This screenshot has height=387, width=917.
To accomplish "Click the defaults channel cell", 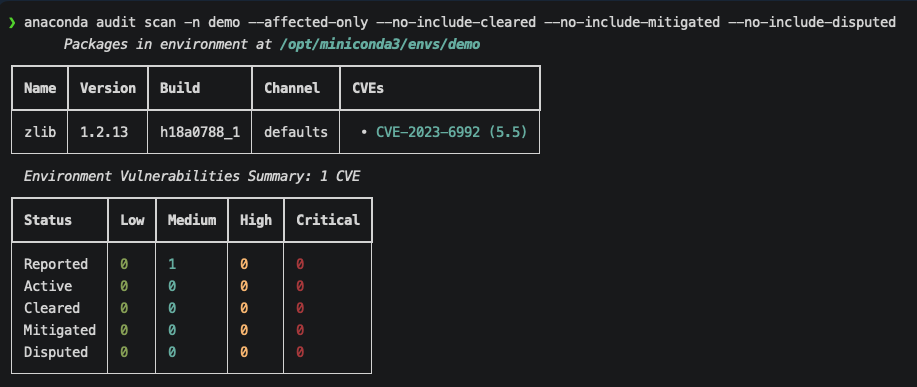I will pos(295,132).
